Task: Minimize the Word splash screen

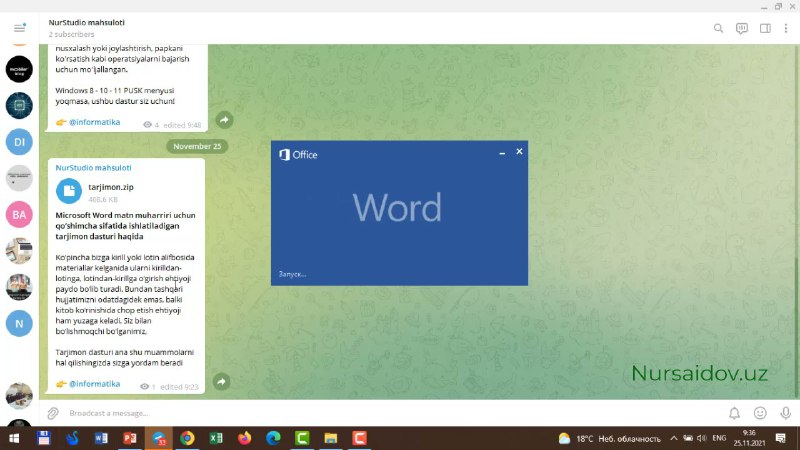Action: tap(502, 153)
